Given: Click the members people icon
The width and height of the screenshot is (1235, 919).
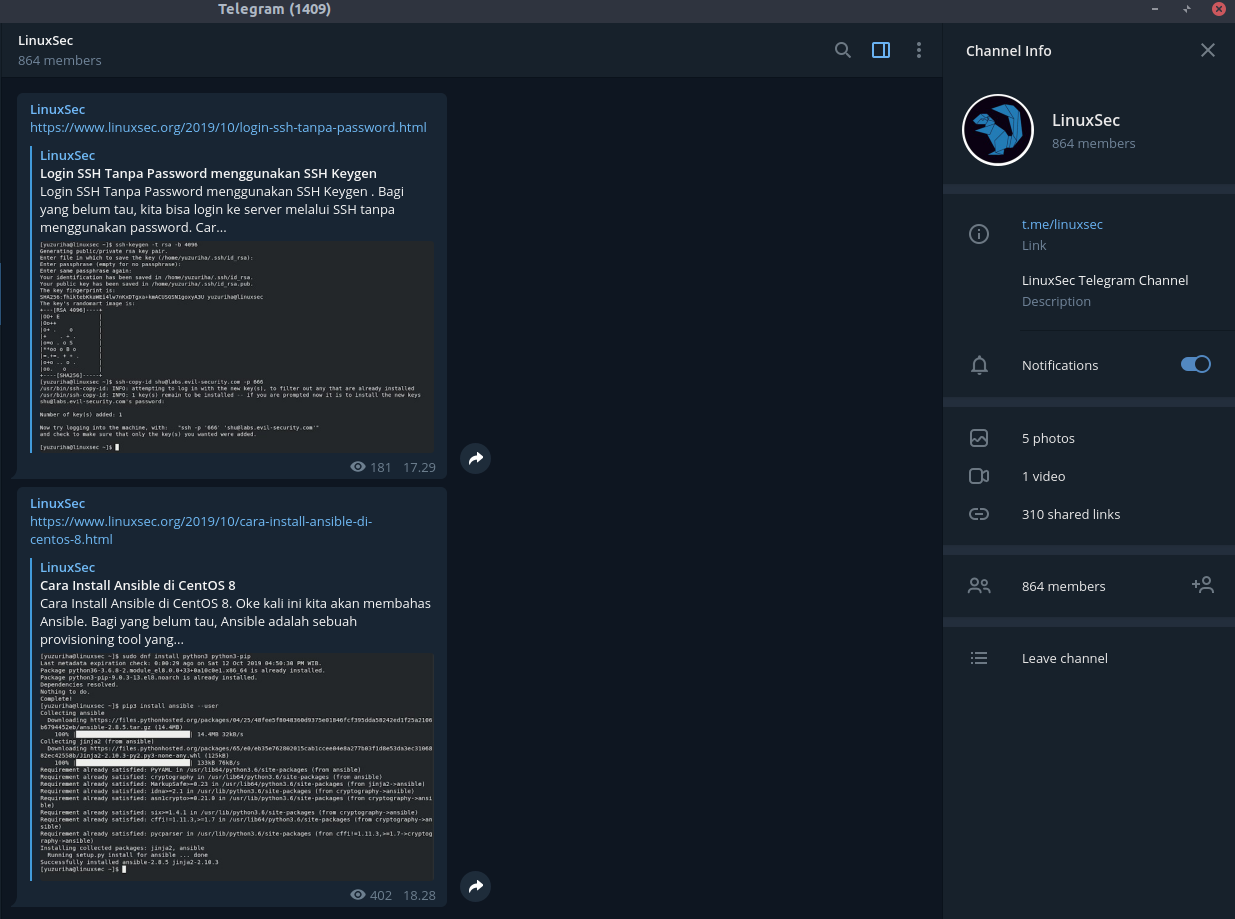Looking at the screenshot, I should tap(979, 586).
